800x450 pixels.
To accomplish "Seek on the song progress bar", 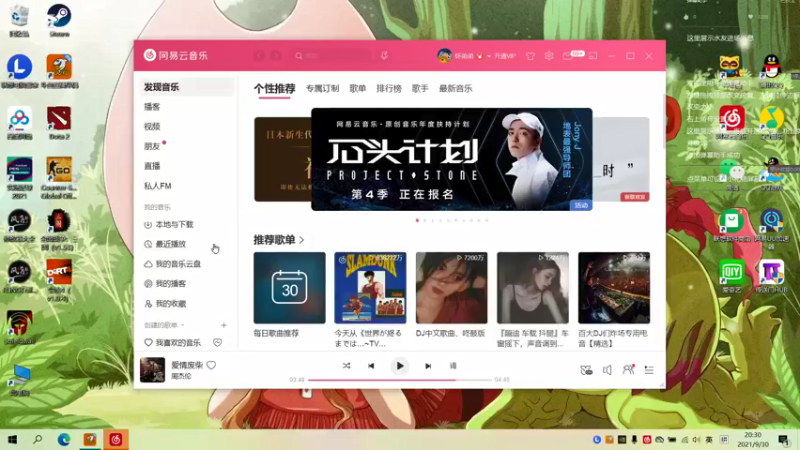I will point(400,380).
